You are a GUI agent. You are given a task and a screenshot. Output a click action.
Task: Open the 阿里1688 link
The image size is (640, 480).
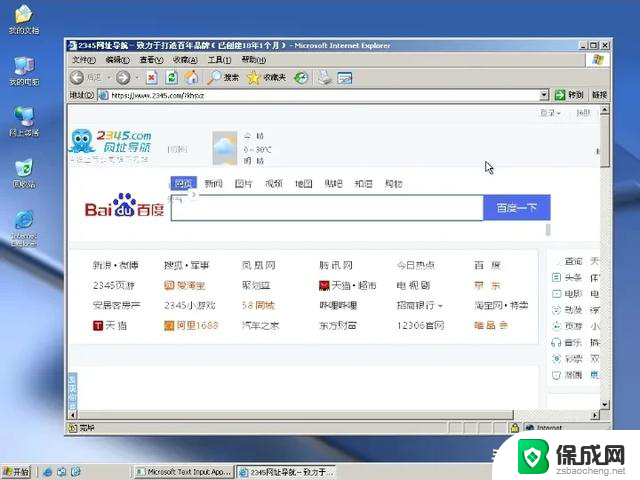tap(191, 326)
